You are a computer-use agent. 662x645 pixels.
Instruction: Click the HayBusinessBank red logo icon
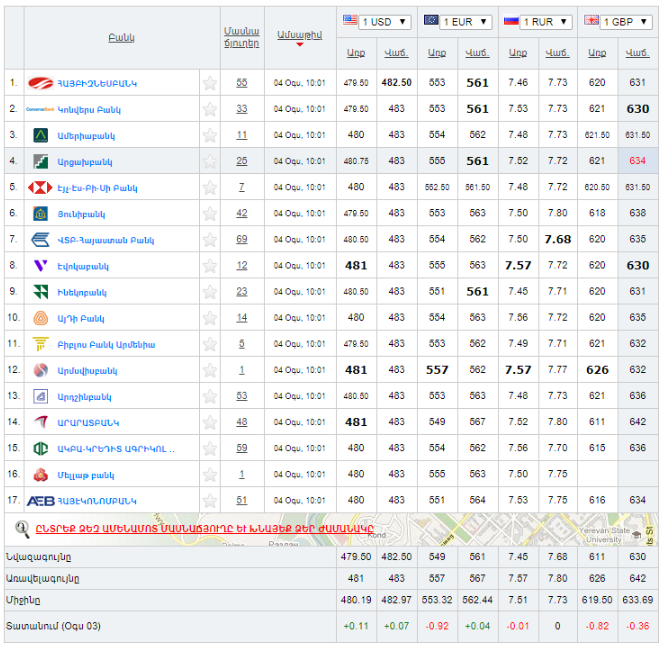tap(40, 83)
